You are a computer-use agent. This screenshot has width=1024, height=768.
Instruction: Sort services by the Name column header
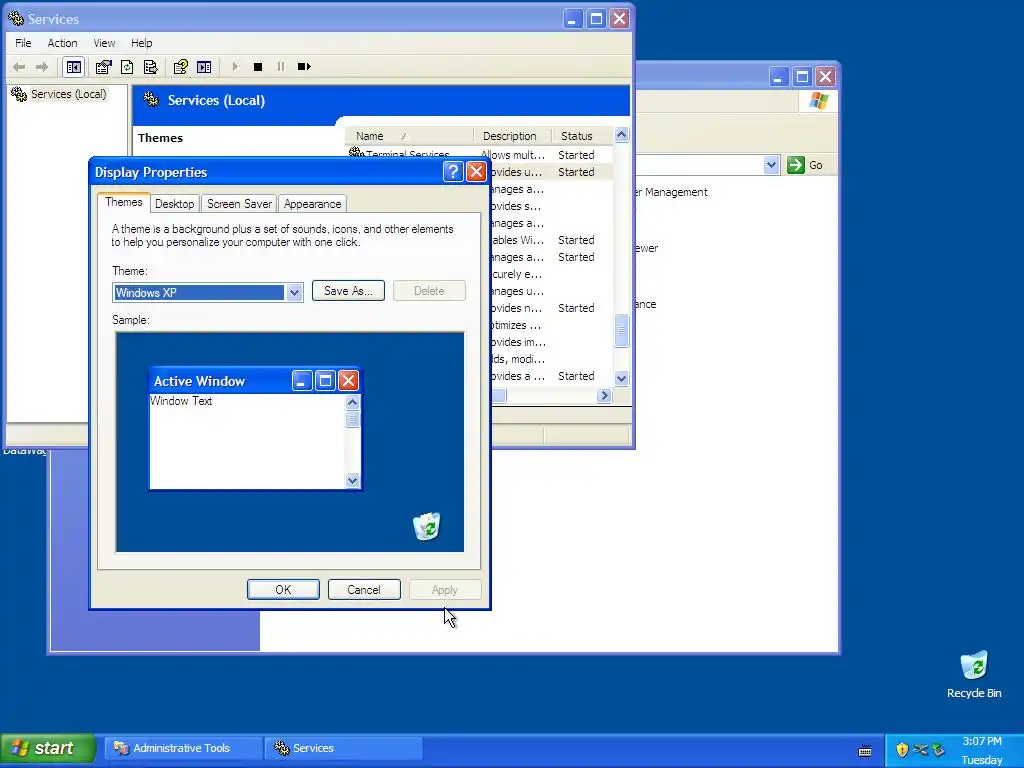coord(409,136)
